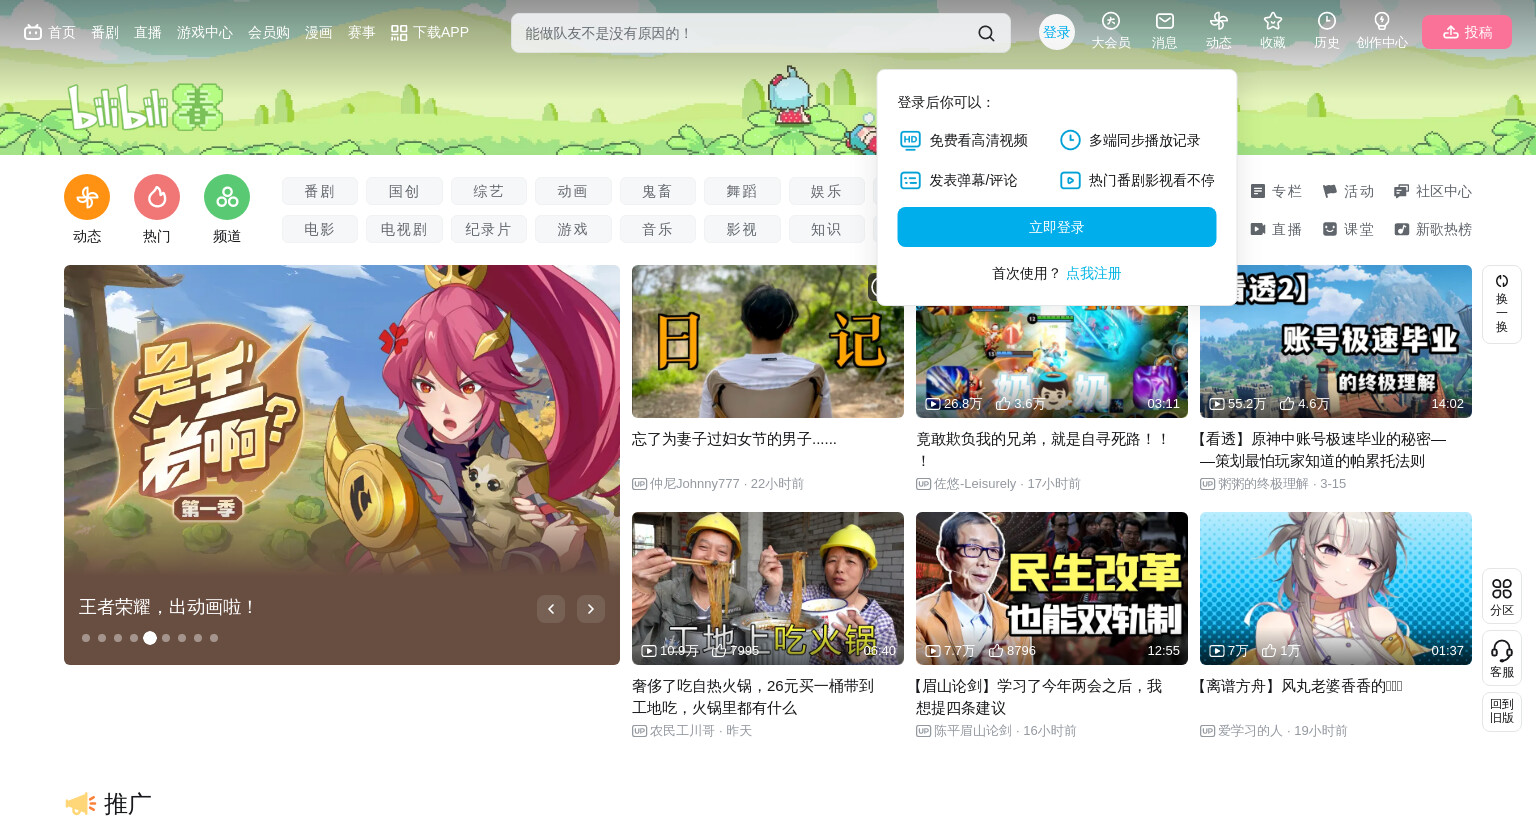Screen dimensions: 1536x824
Task: Select the 纪录片 category tag
Action: click(x=489, y=229)
